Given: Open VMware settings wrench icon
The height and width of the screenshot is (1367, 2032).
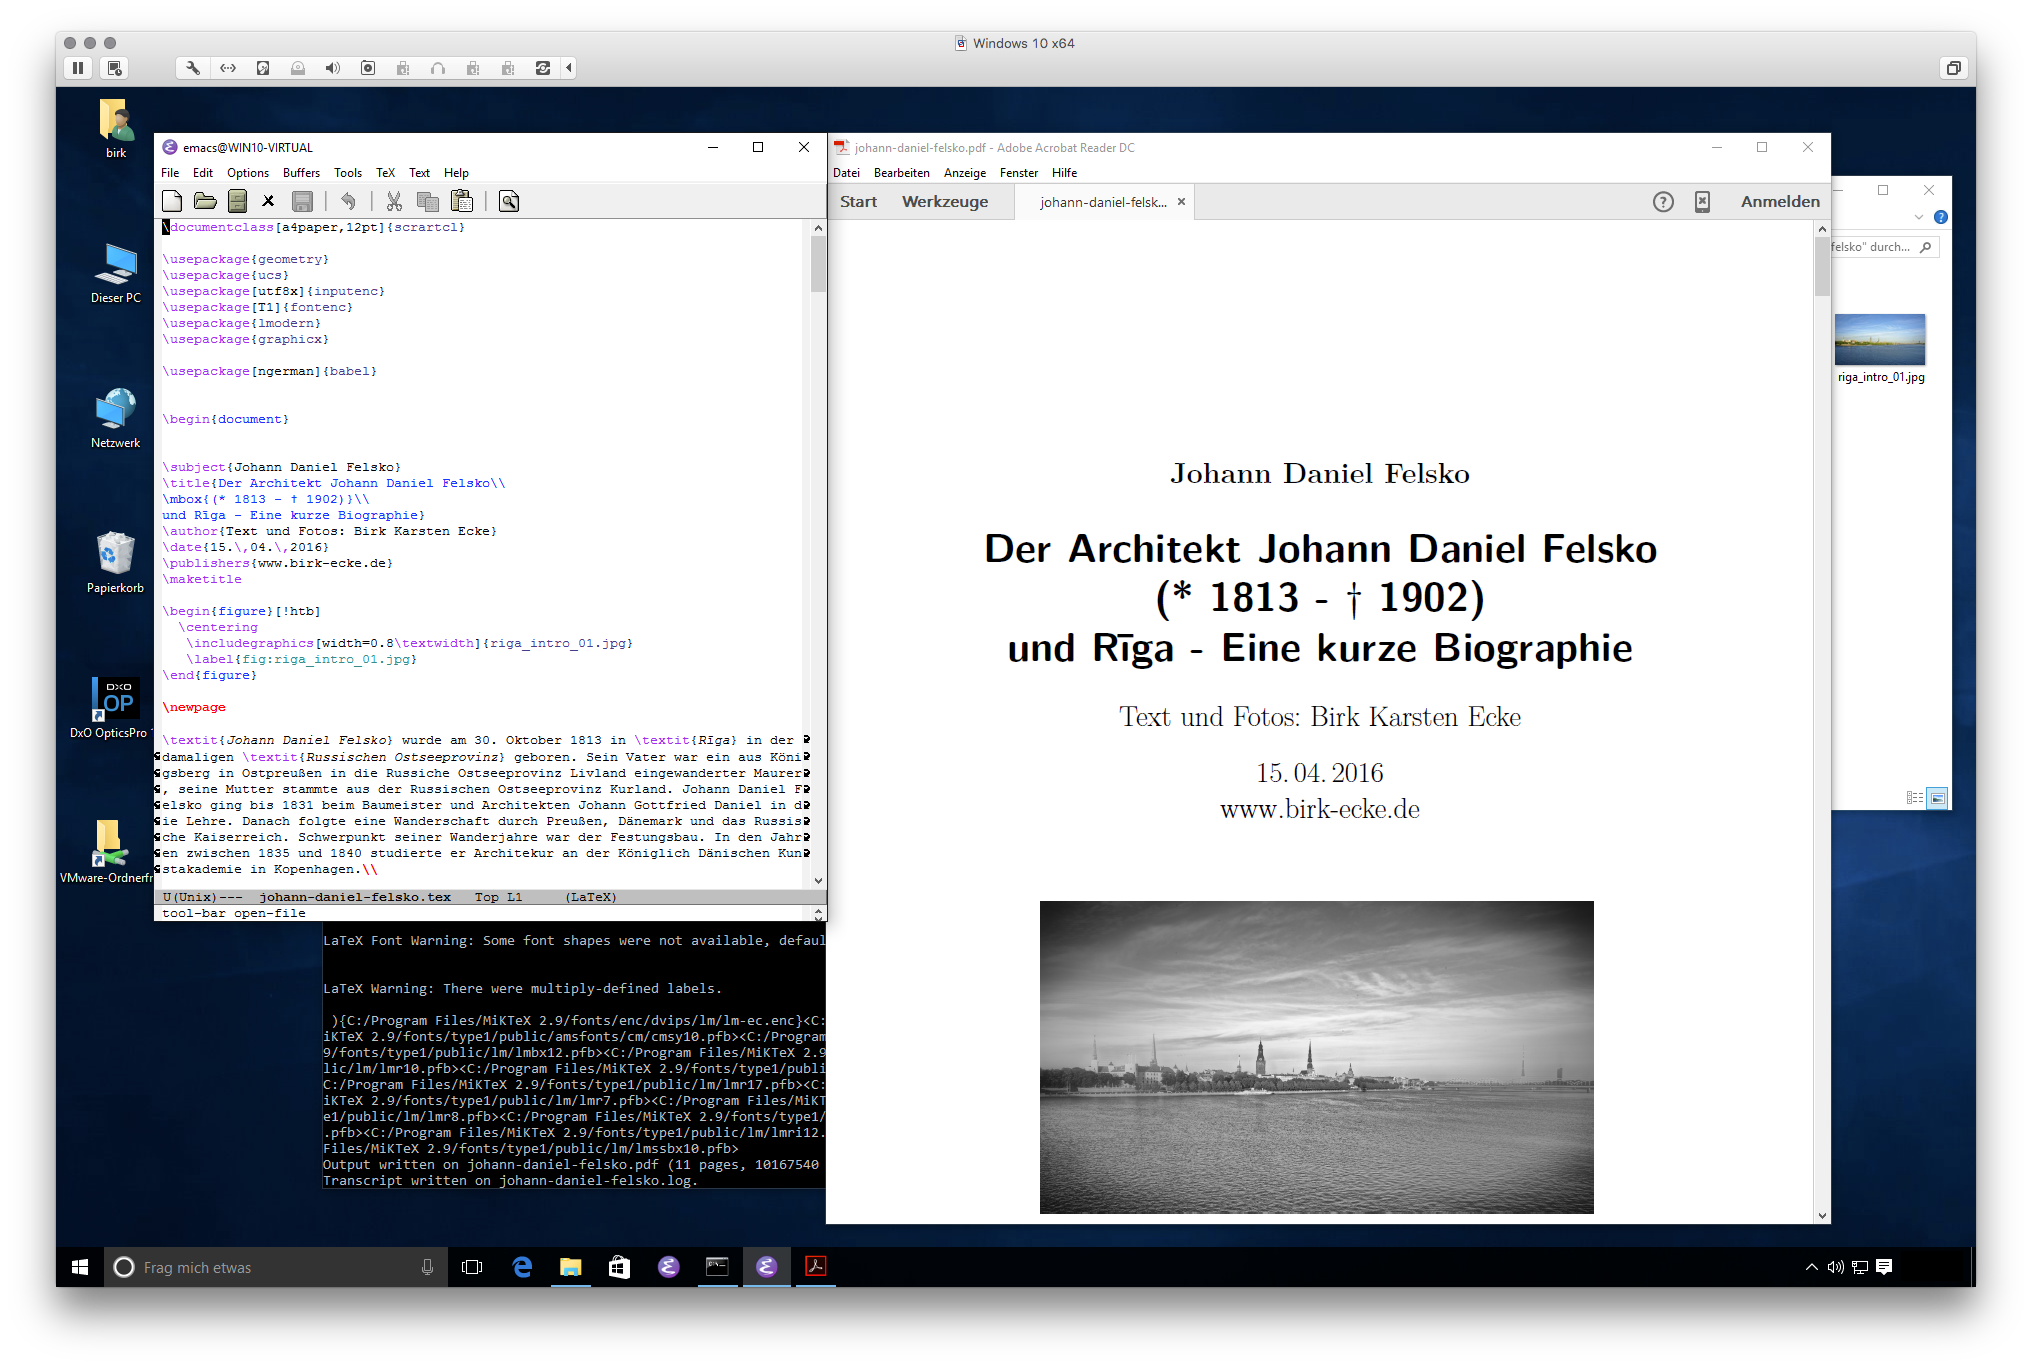Looking at the screenshot, I should [x=193, y=68].
